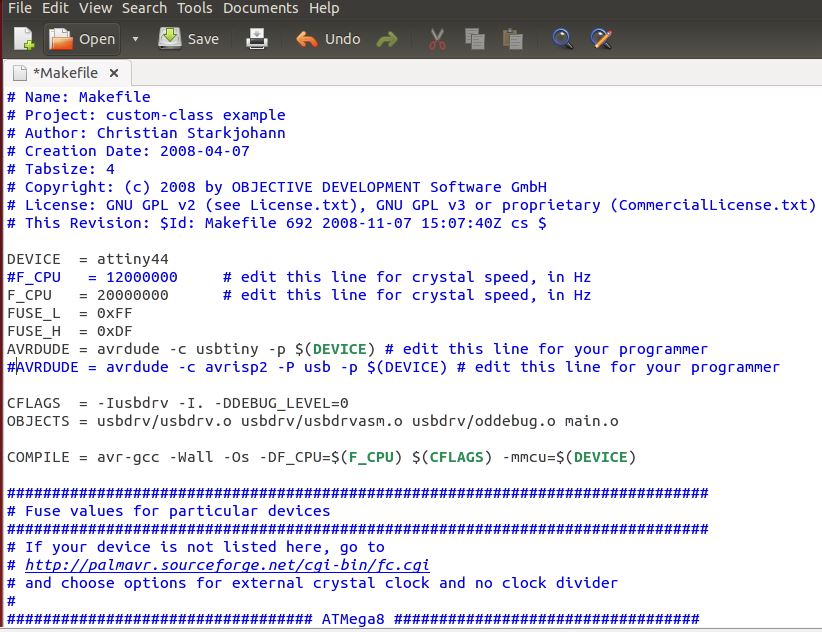Open the File menu
Image resolution: width=822 pixels, height=632 pixels.
point(20,8)
